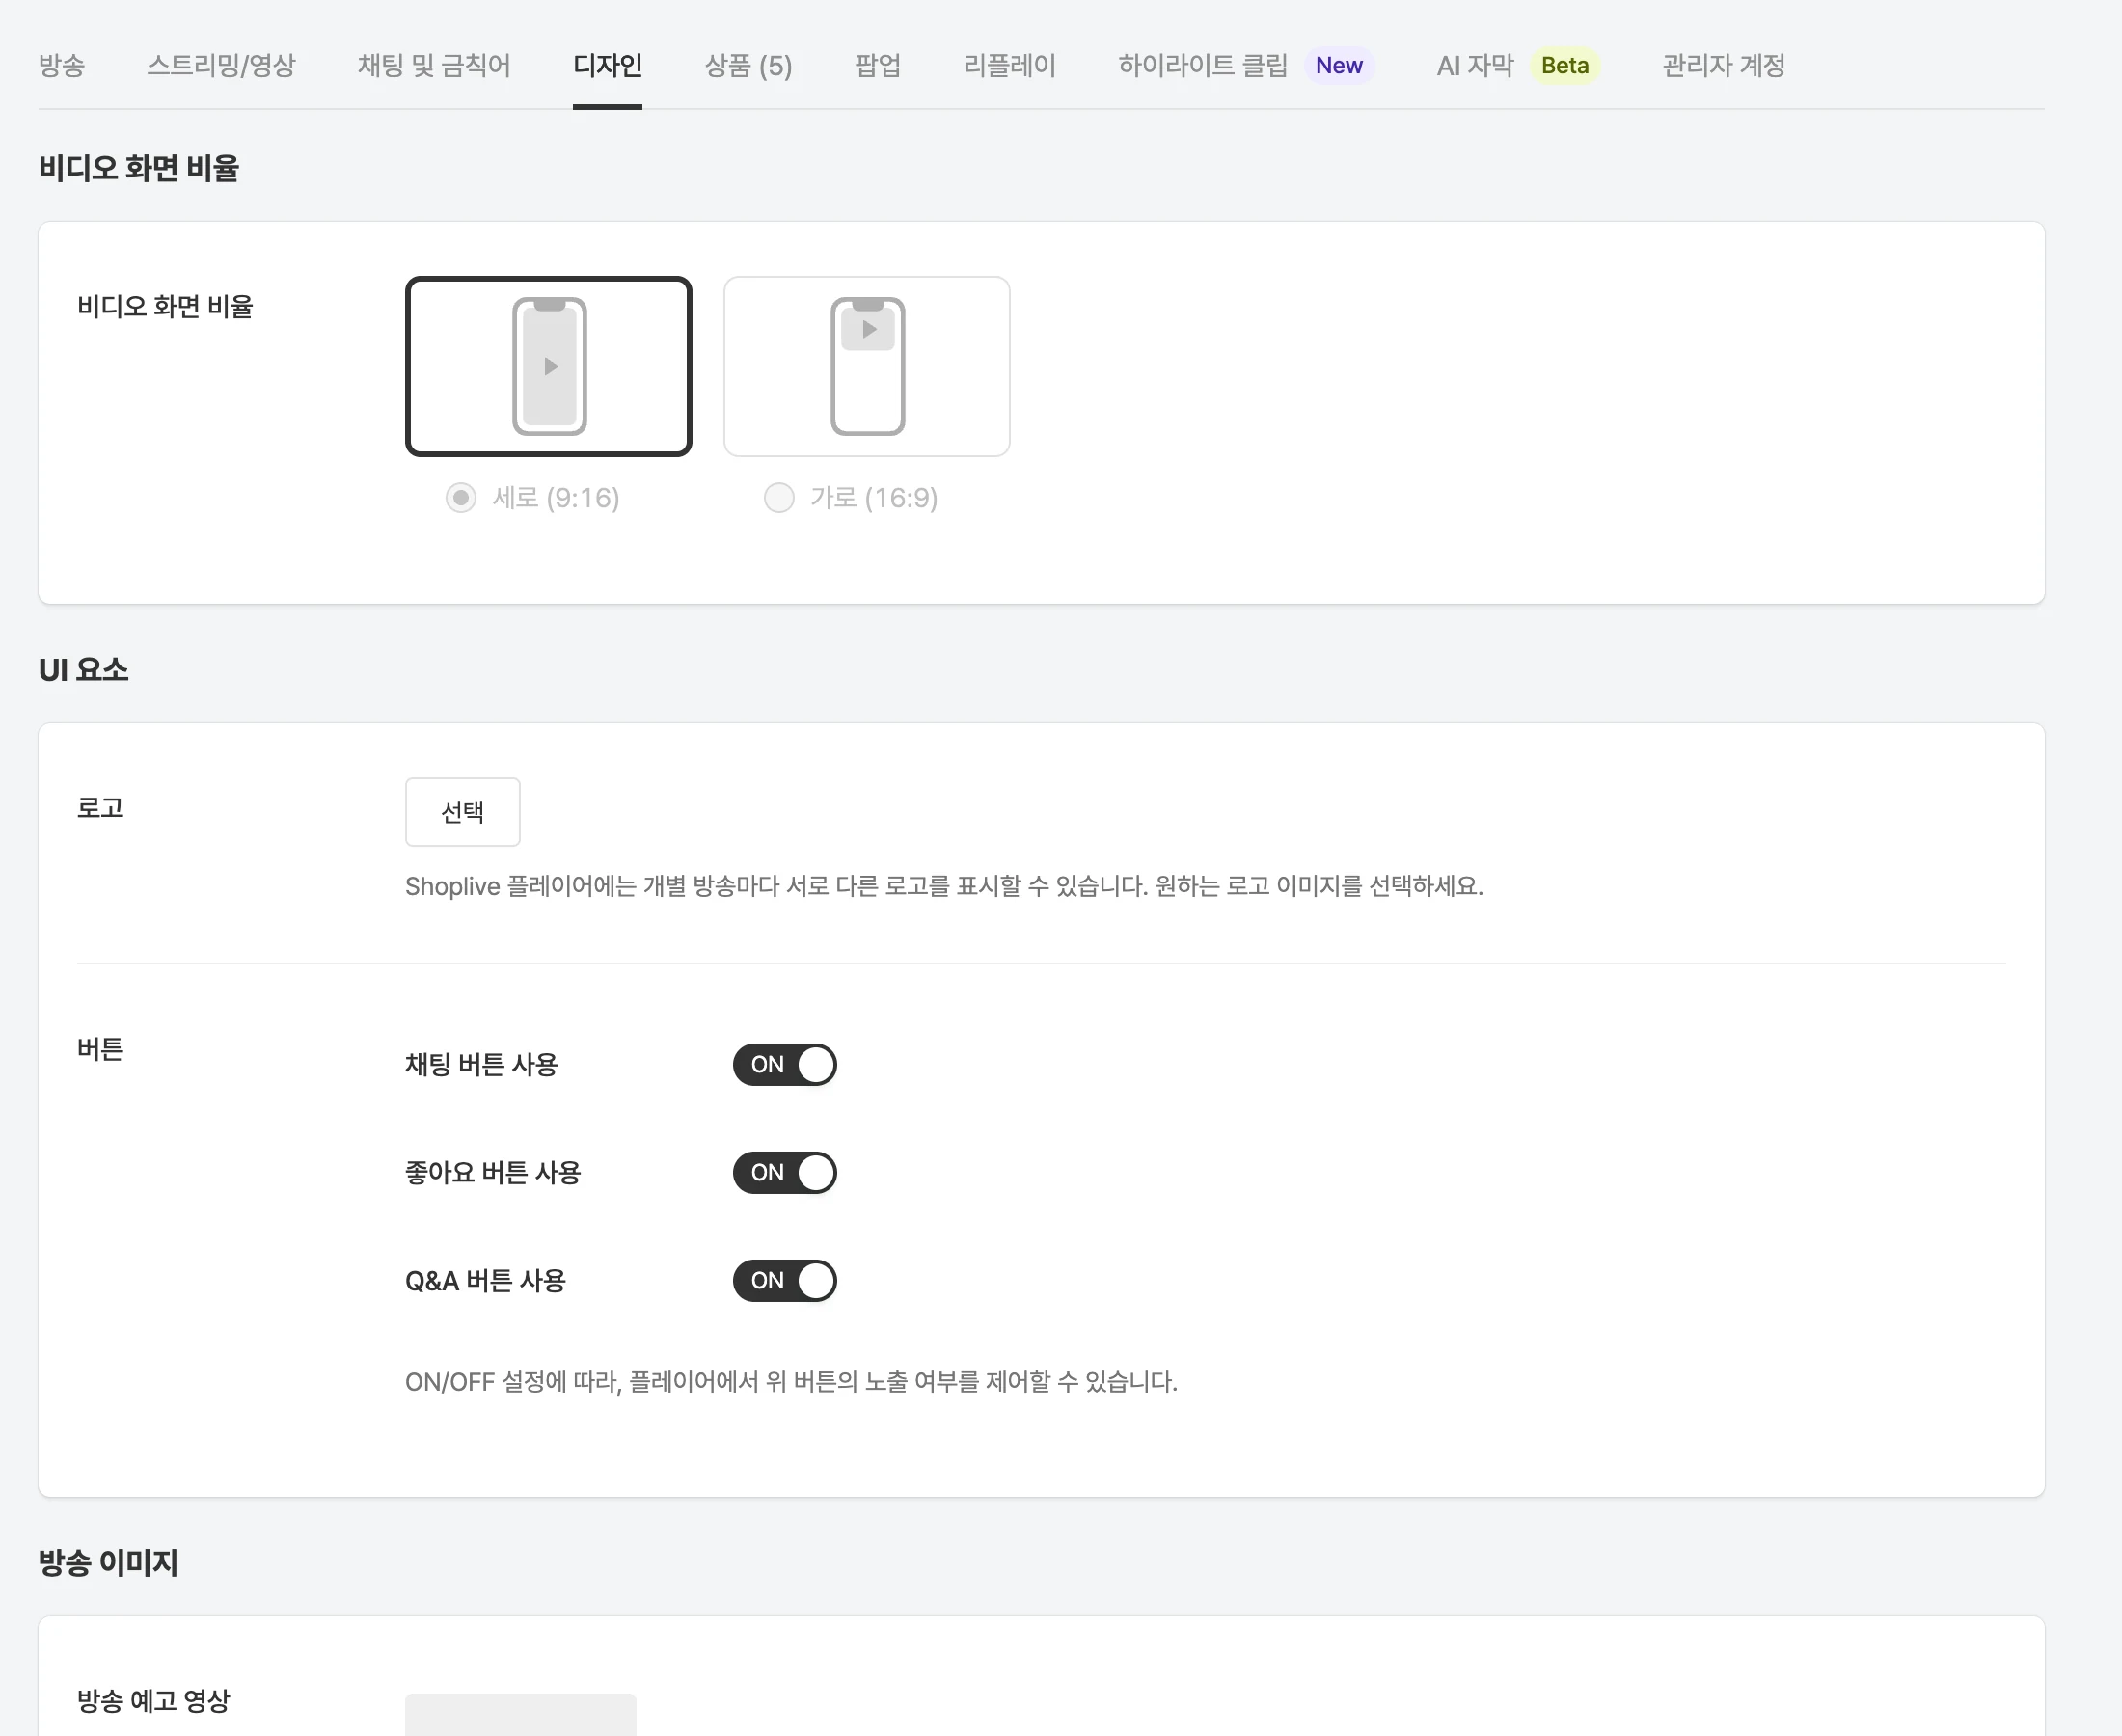Switch to the 리플레이 tab
The width and height of the screenshot is (2122, 1736).
1009,65
